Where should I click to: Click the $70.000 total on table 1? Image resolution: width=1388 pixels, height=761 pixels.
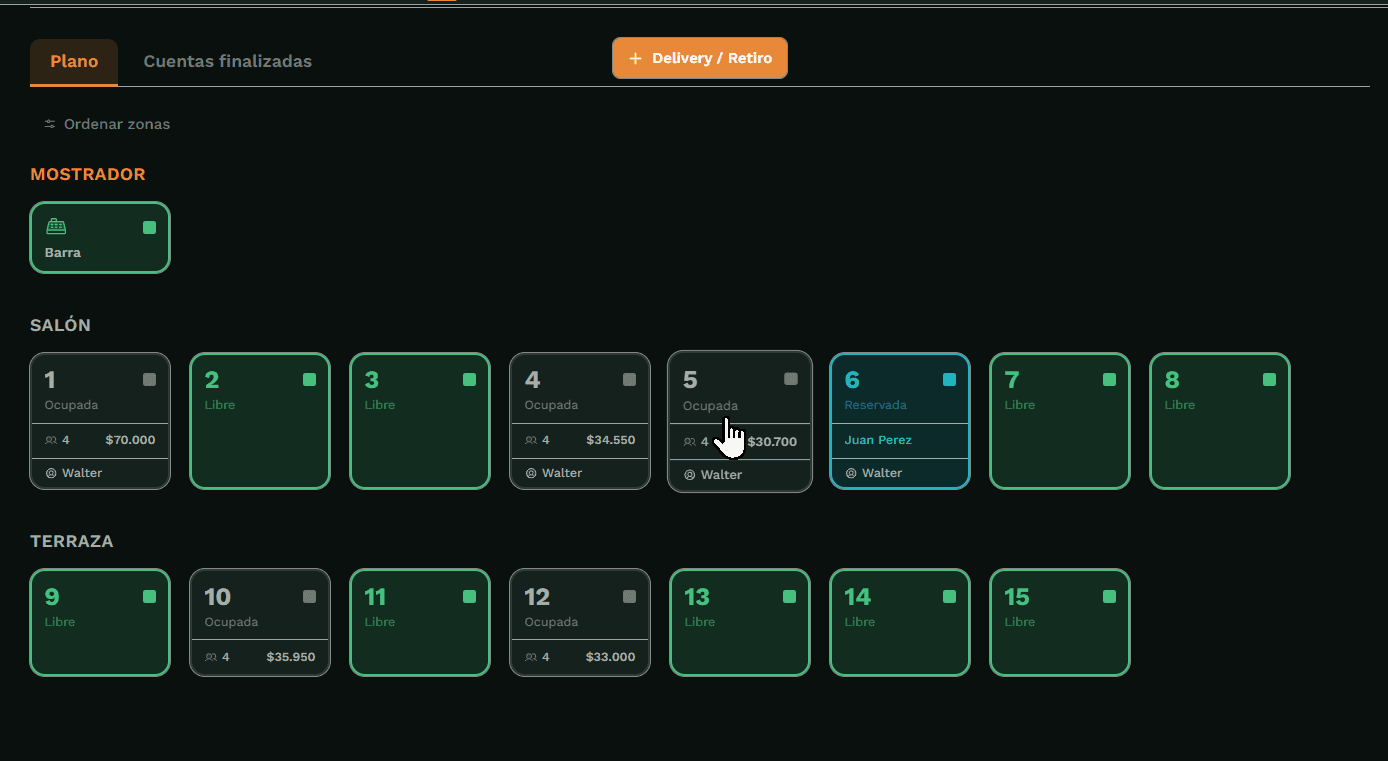(130, 440)
